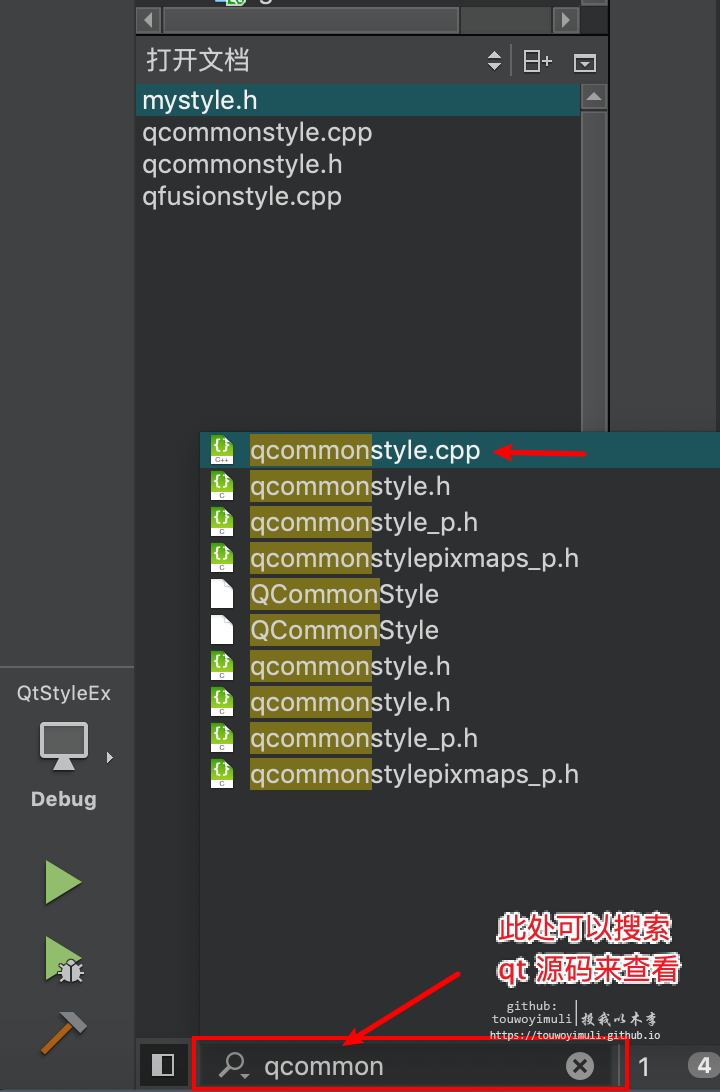The image size is (720, 1092).
Task: Click the green Run button
Action: (x=63, y=882)
